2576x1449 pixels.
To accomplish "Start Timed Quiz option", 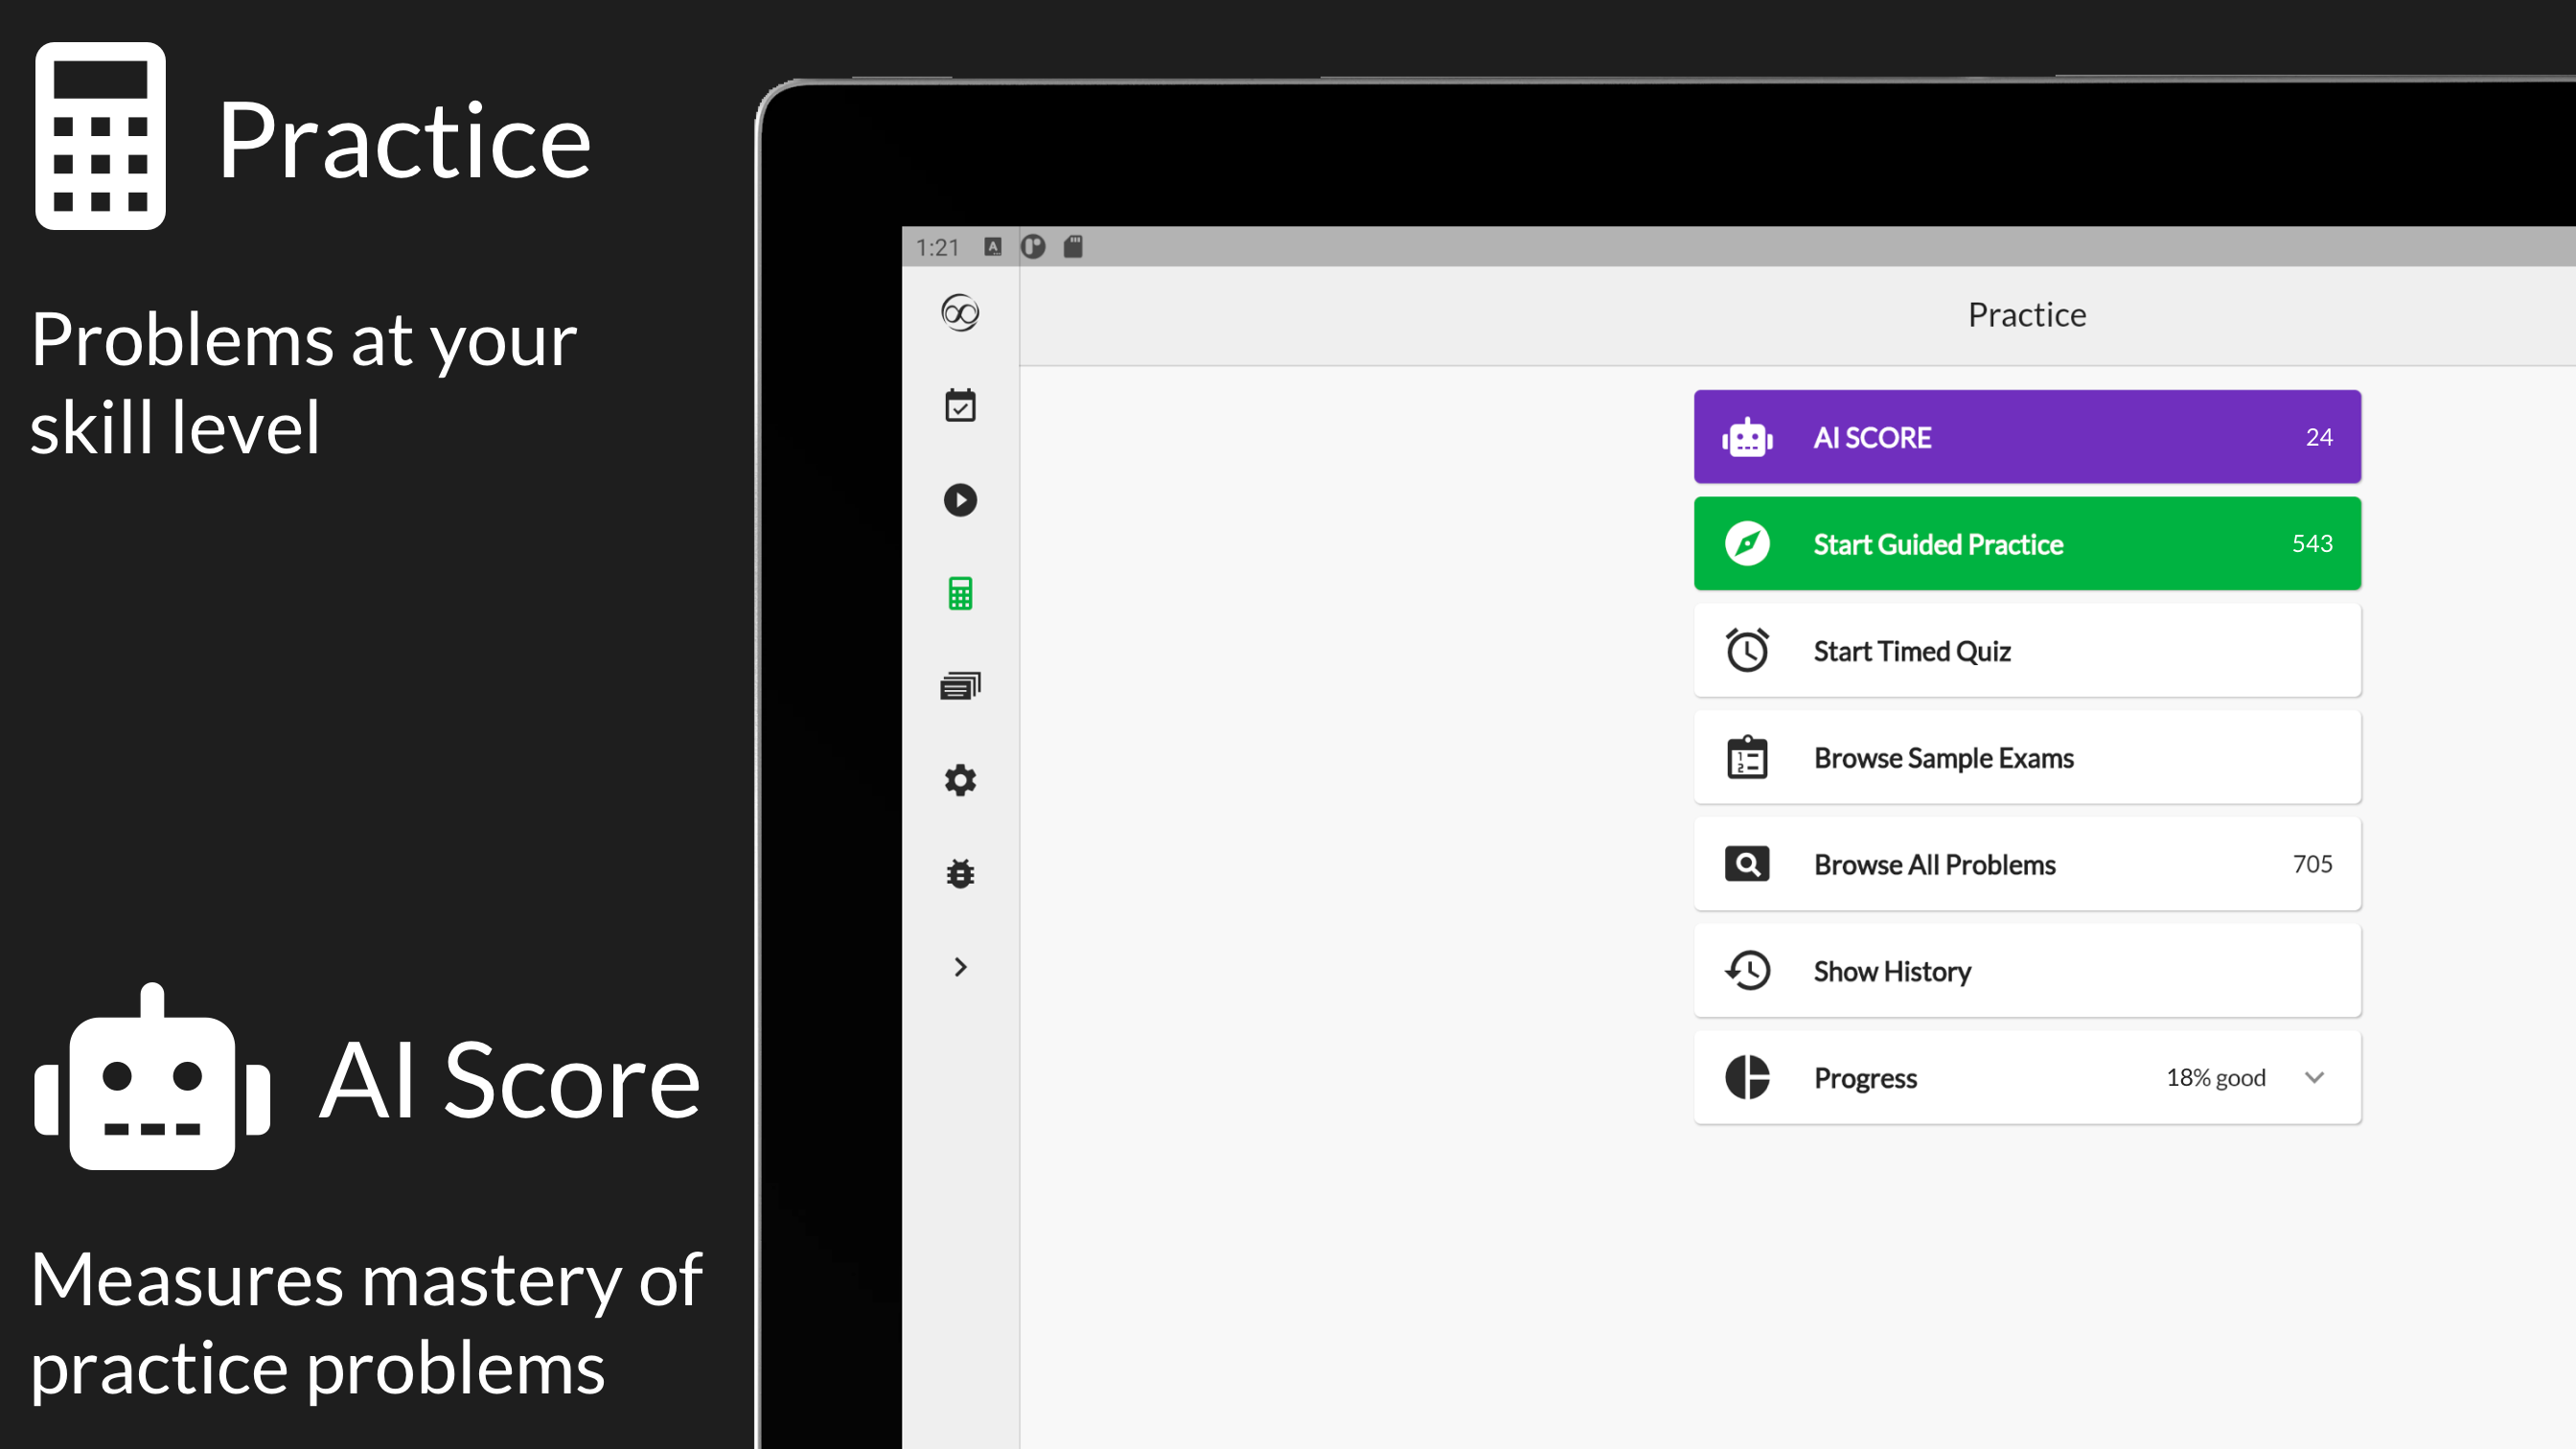I will (2027, 651).
